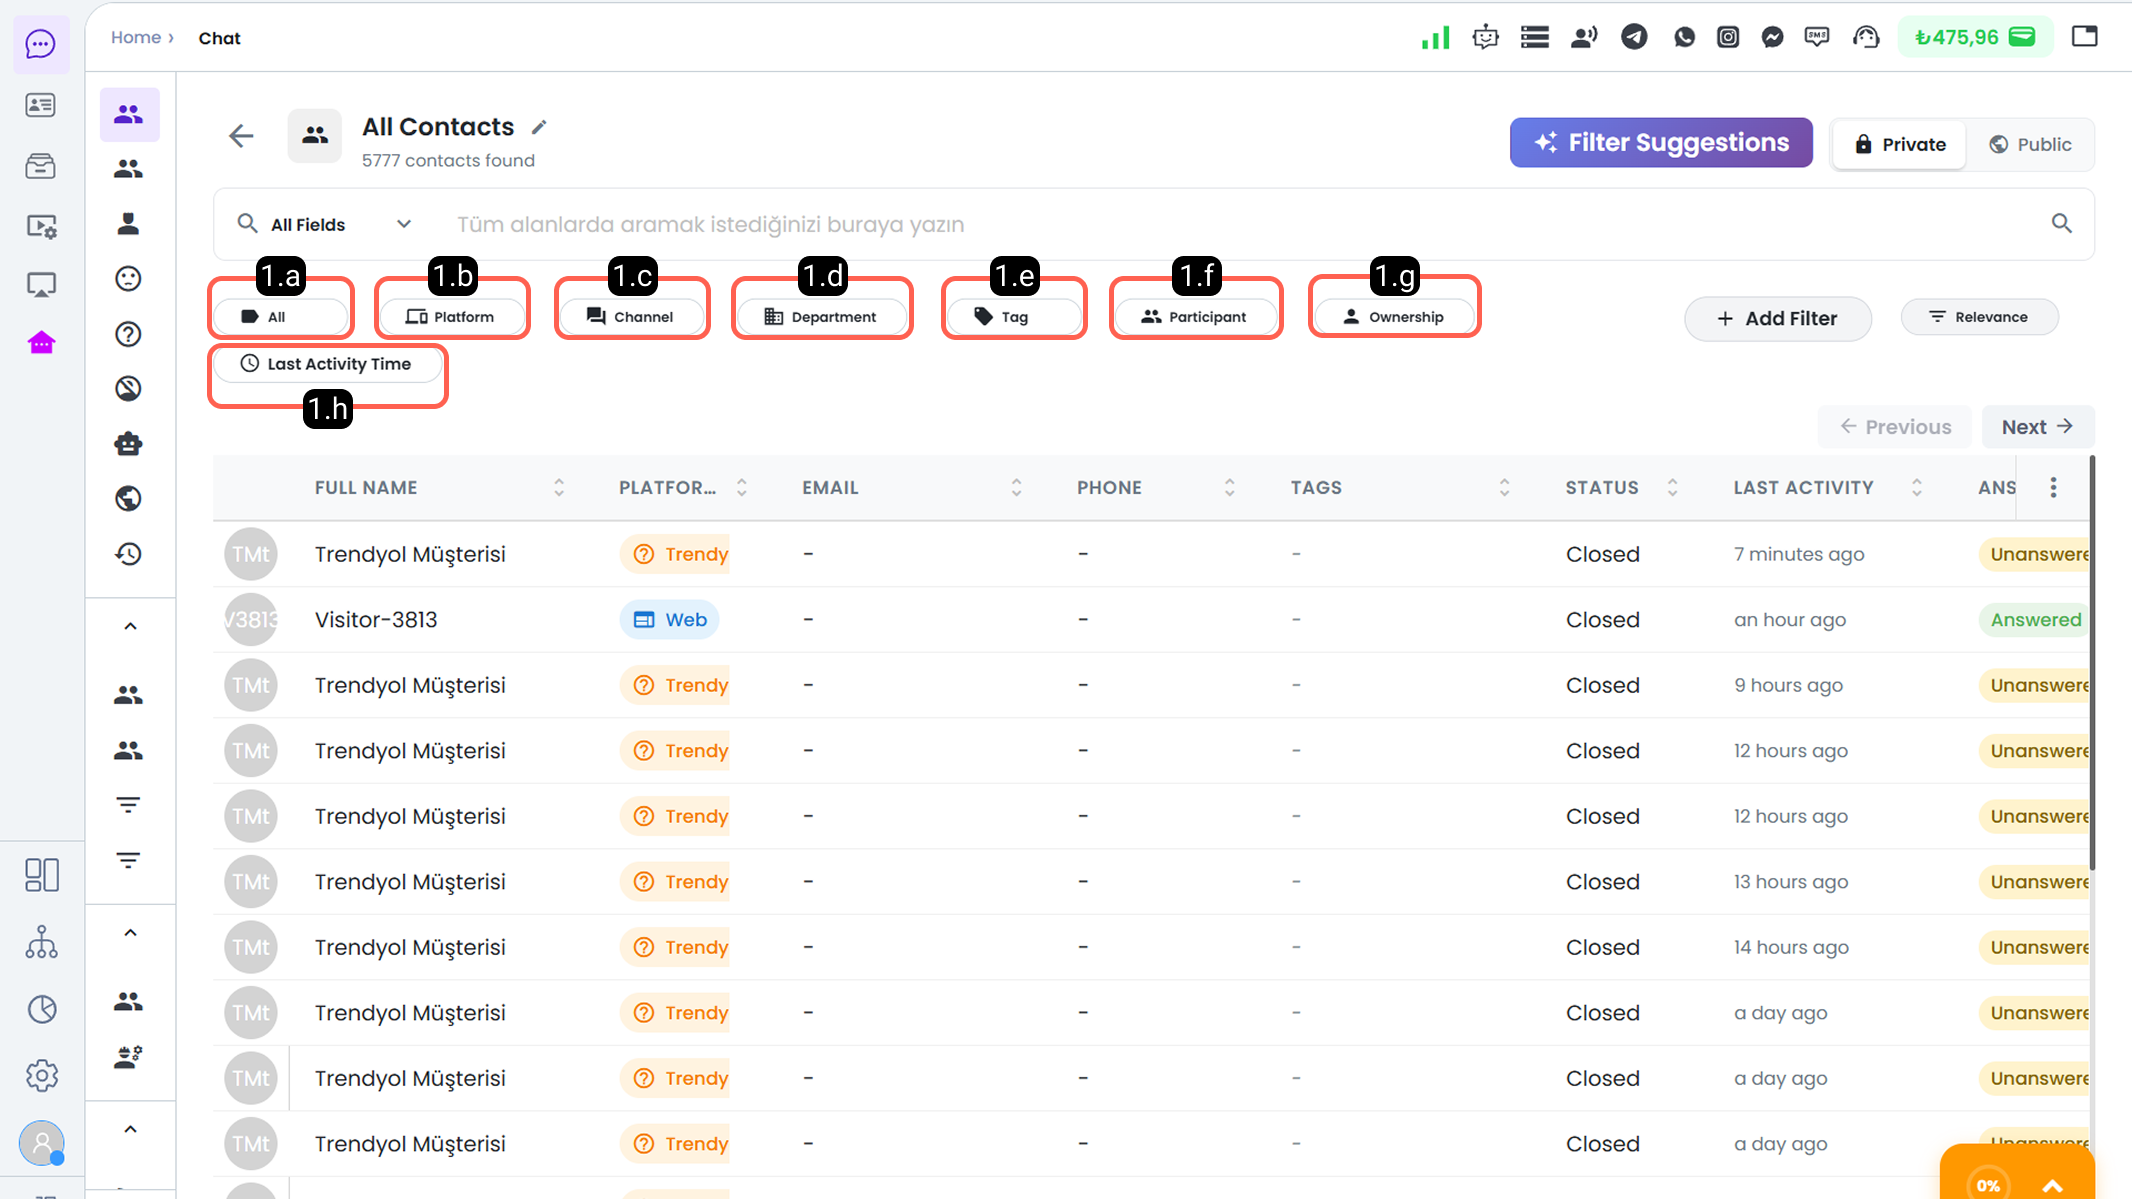Click the Telegram icon in top bar
This screenshot has width=2132, height=1199.
click(1634, 38)
